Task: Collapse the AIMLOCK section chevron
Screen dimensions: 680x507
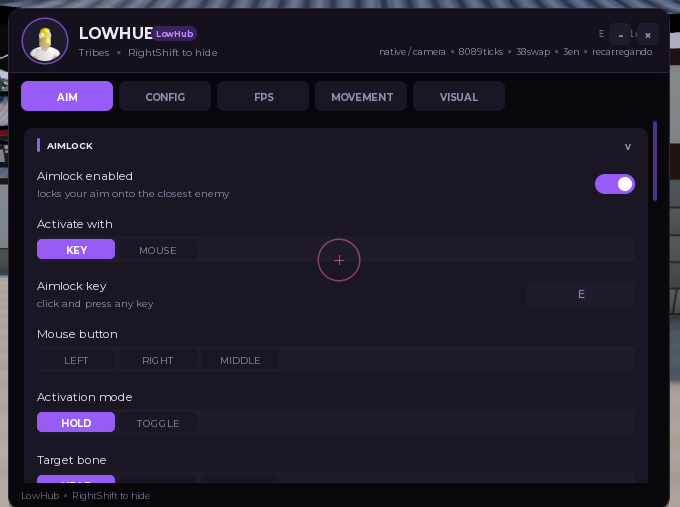Action: 628,147
